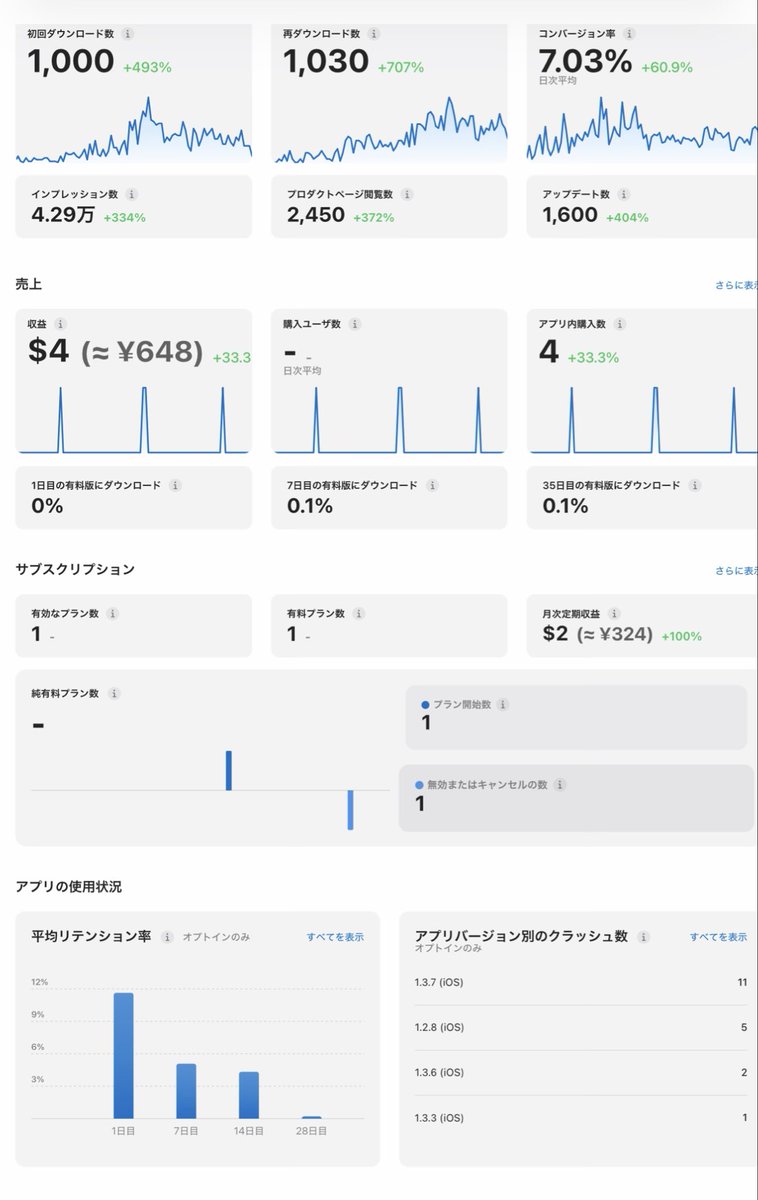Show info for プロダクトページ閲覧数
758x1200 pixels.
click(406, 195)
